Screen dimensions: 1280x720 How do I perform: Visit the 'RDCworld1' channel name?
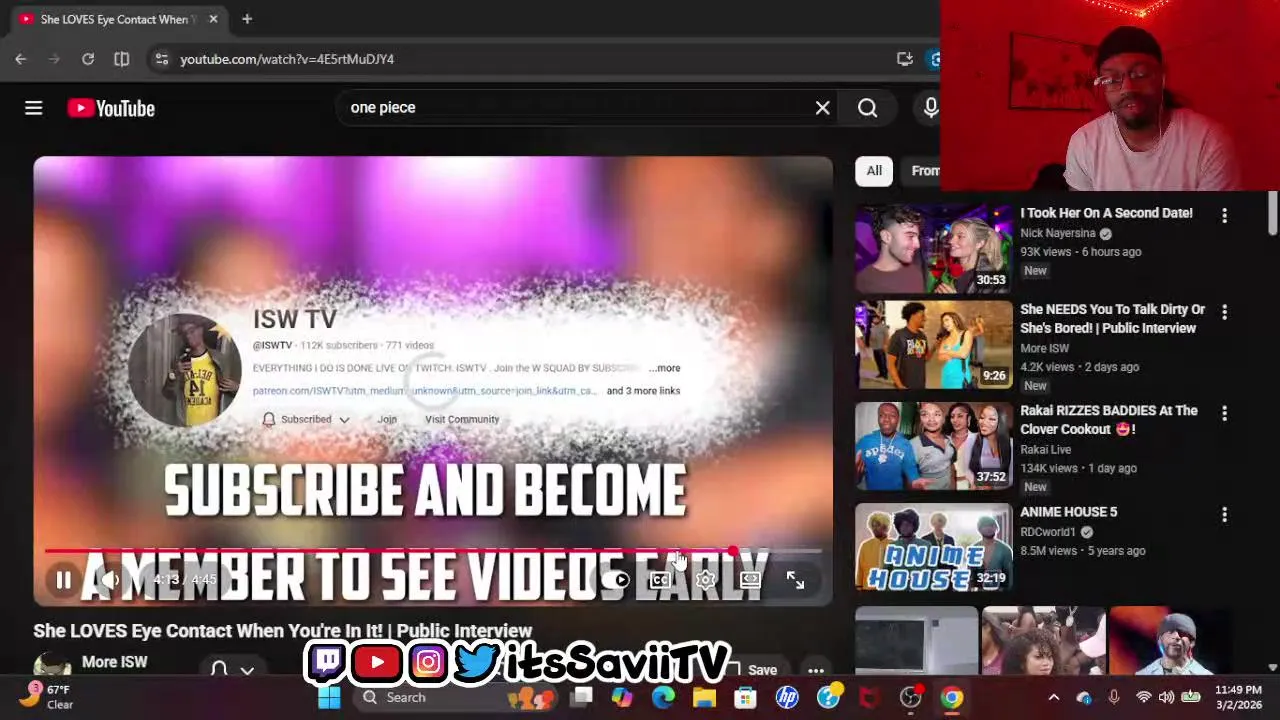(x=1048, y=532)
